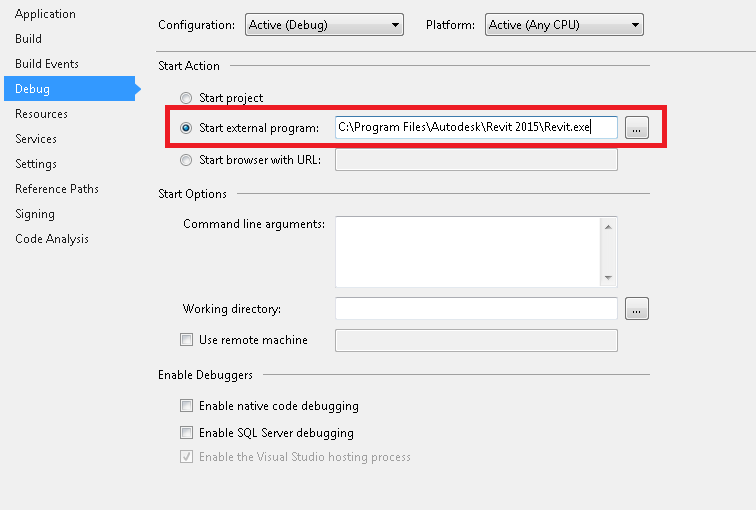This screenshot has height=510, width=756.
Task: Choose the Start external program option
Action: click(186, 128)
